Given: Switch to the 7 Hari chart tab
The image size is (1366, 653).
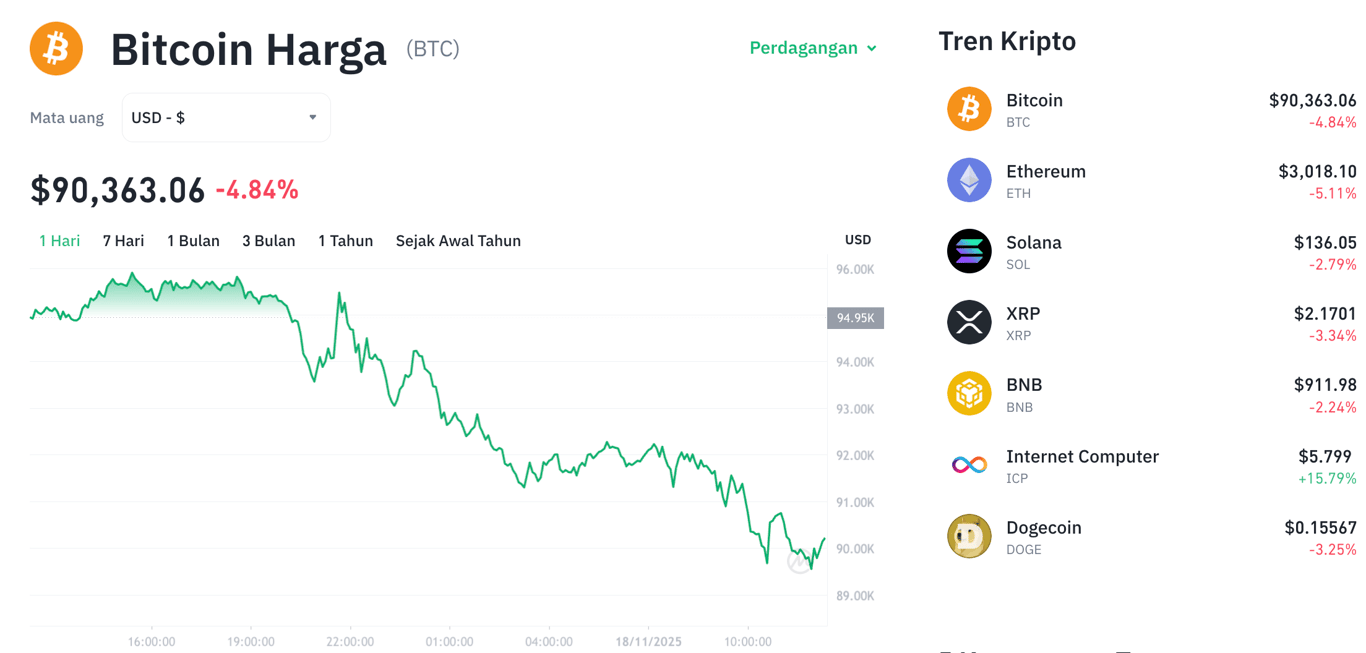Looking at the screenshot, I should tap(123, 240).
